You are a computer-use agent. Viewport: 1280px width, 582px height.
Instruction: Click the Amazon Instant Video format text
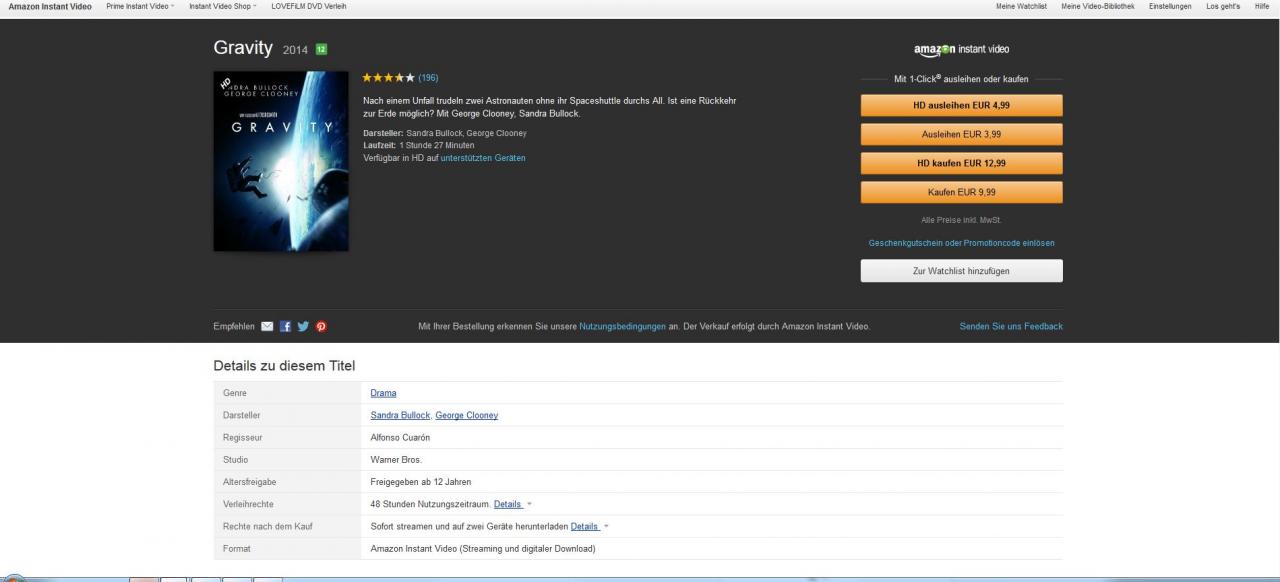click(x=482, y=548)
